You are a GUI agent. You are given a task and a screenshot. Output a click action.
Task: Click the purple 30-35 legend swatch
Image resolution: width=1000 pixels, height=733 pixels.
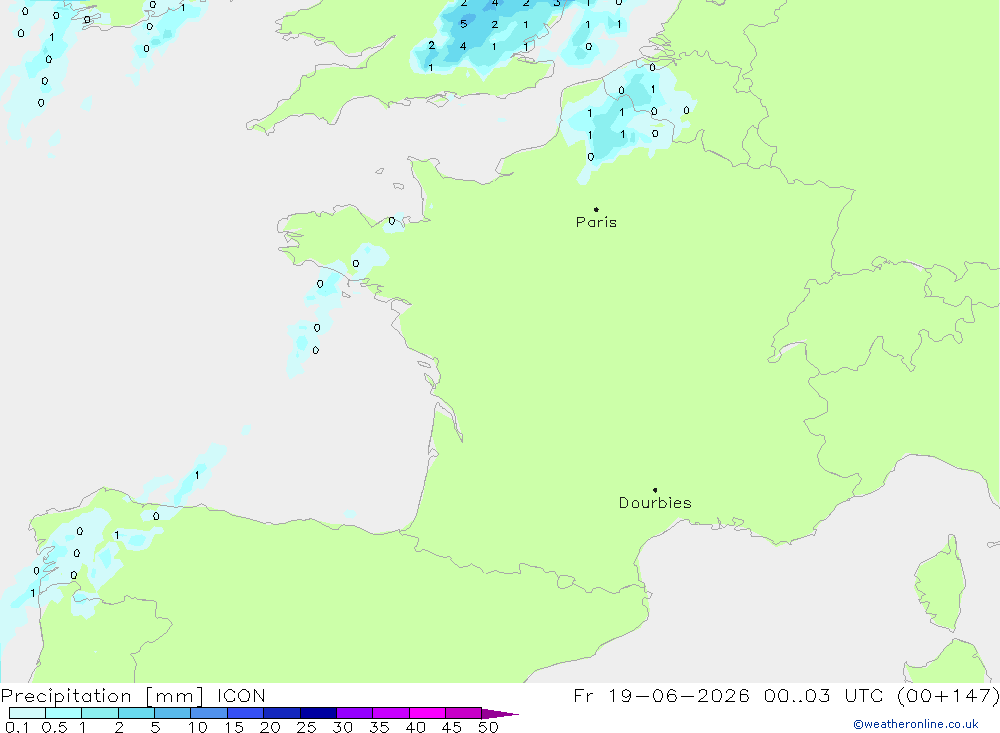[355, 713]
